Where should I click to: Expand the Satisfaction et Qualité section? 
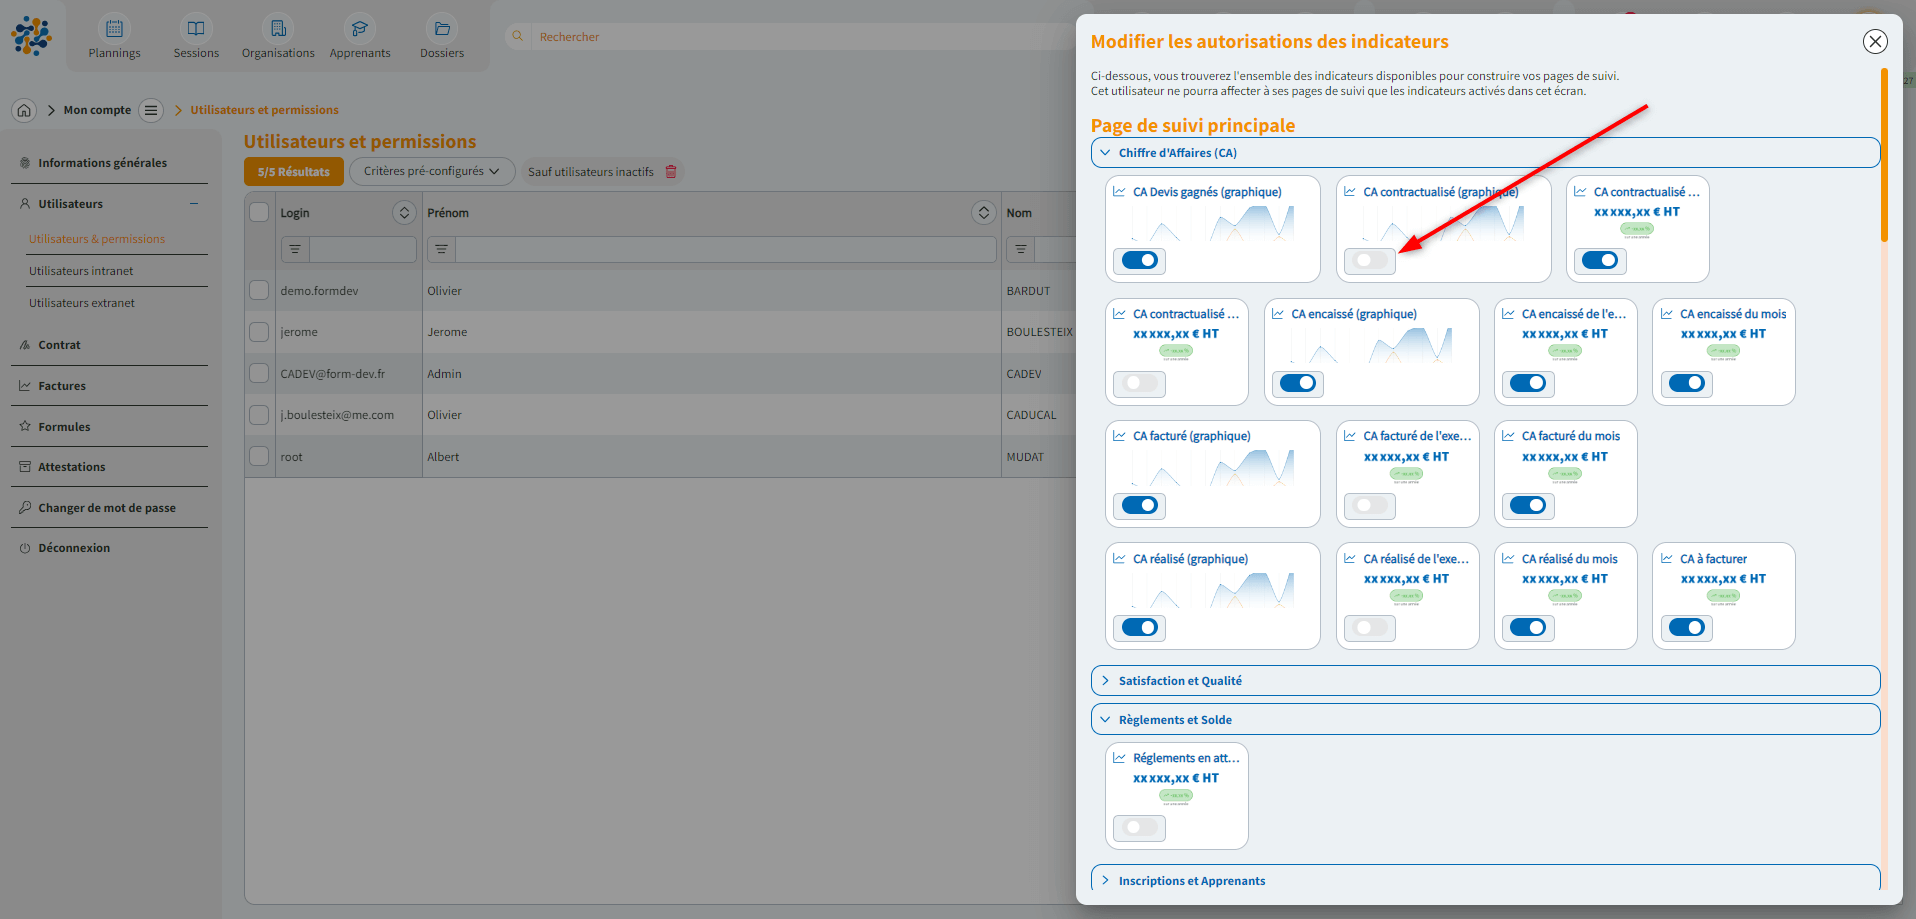1180,681
